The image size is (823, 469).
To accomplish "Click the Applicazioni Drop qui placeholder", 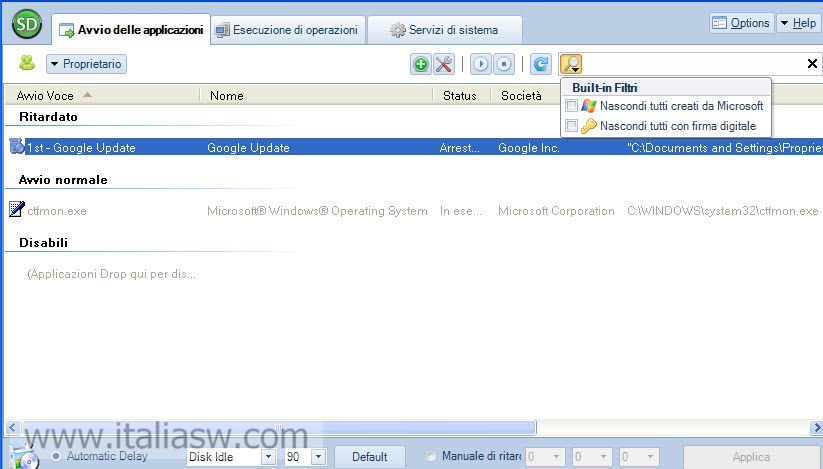I will [x=111, y=274].
